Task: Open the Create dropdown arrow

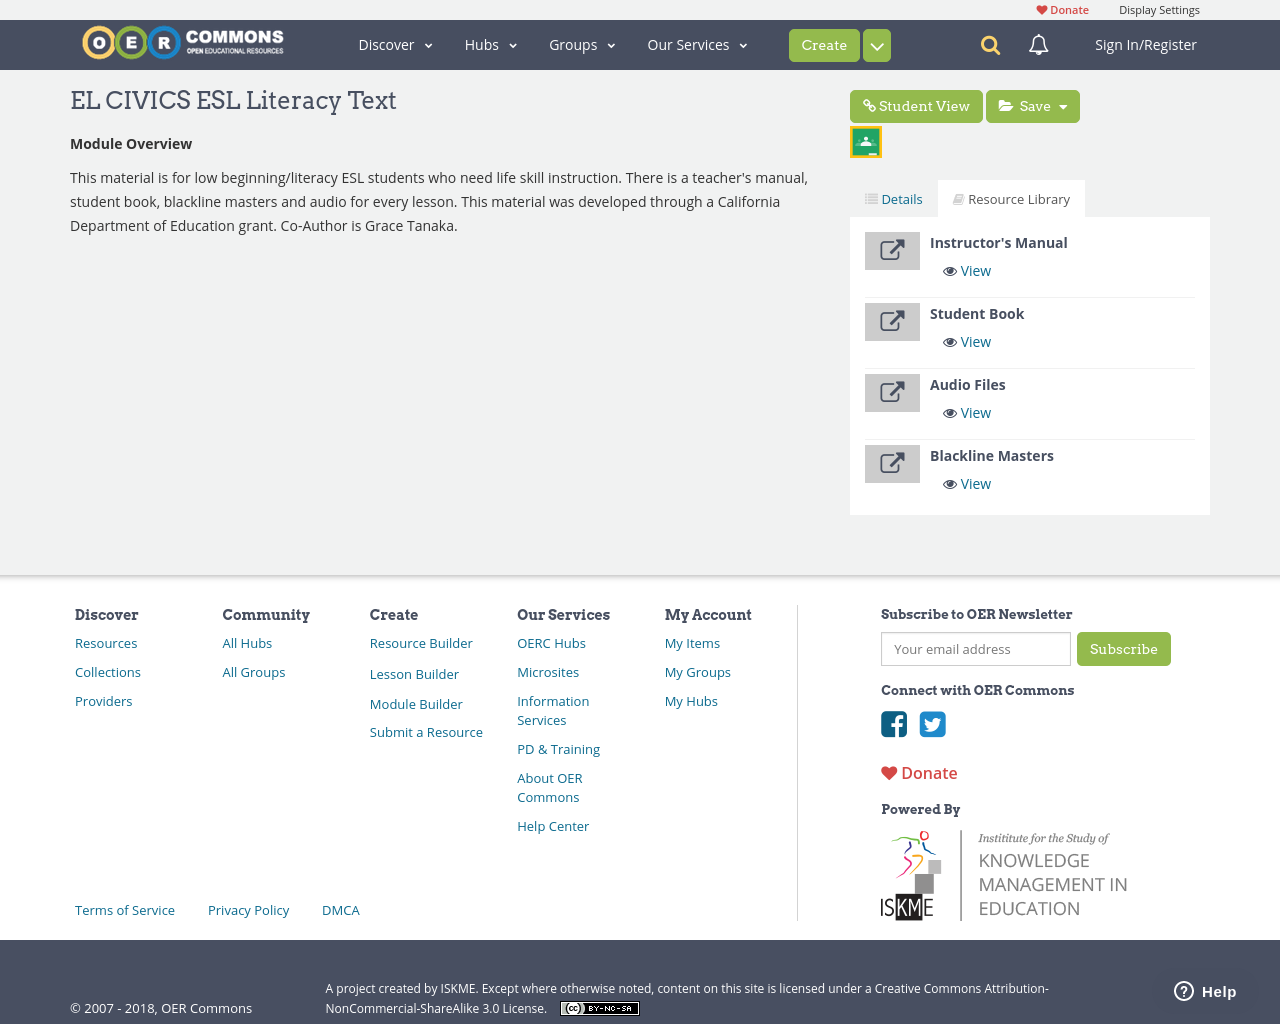Action: [877, 45]
